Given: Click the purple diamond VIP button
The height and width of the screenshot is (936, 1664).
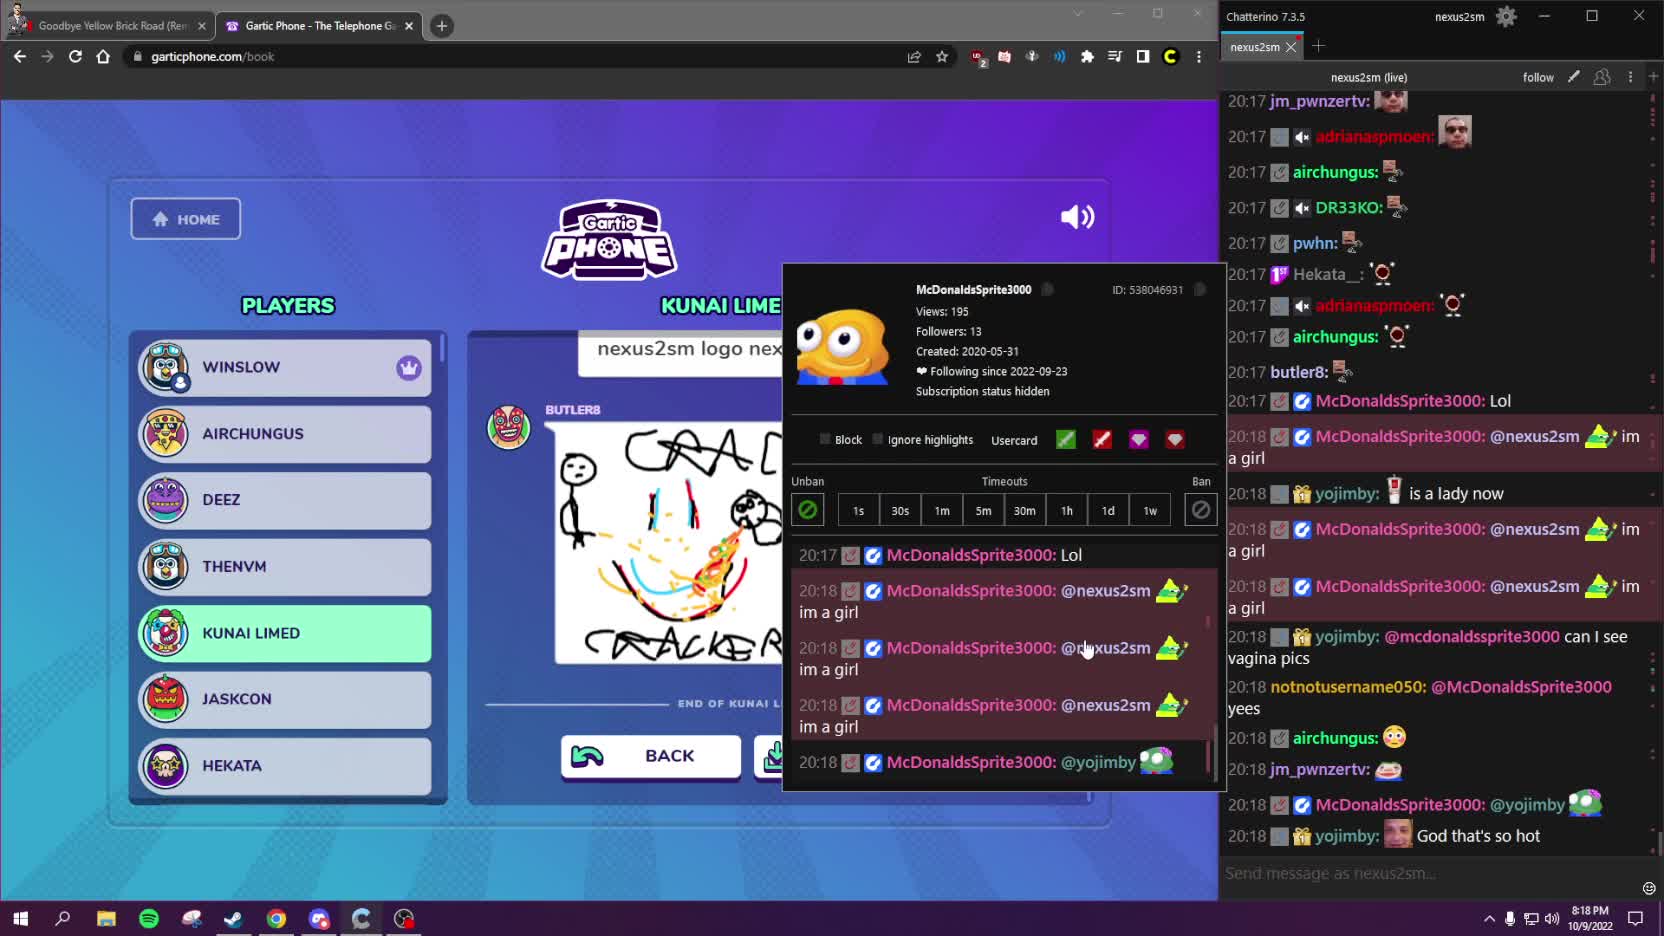Looking at the screenshot, I should tap(1138, 439).
